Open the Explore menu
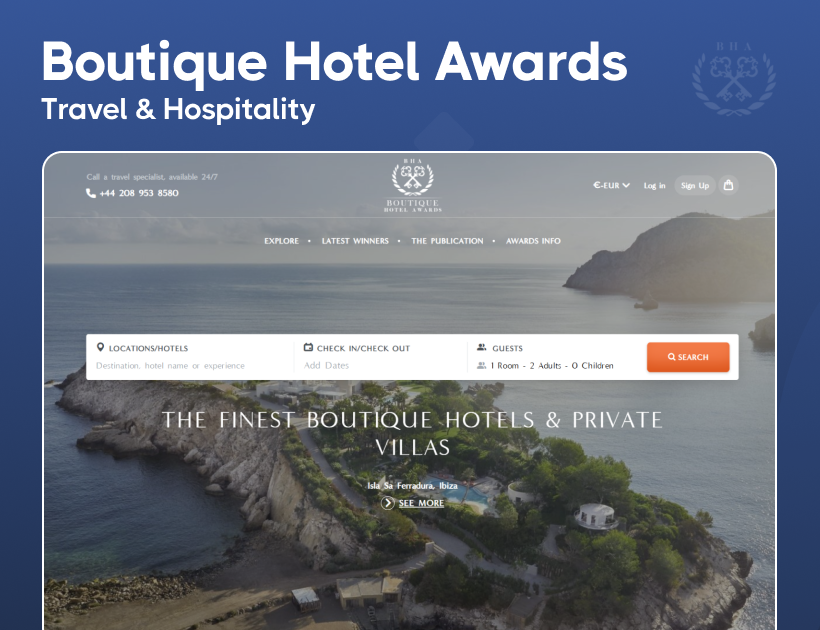Image resolution: width=820 pixels, height=630 pixels. click(281, 241)
